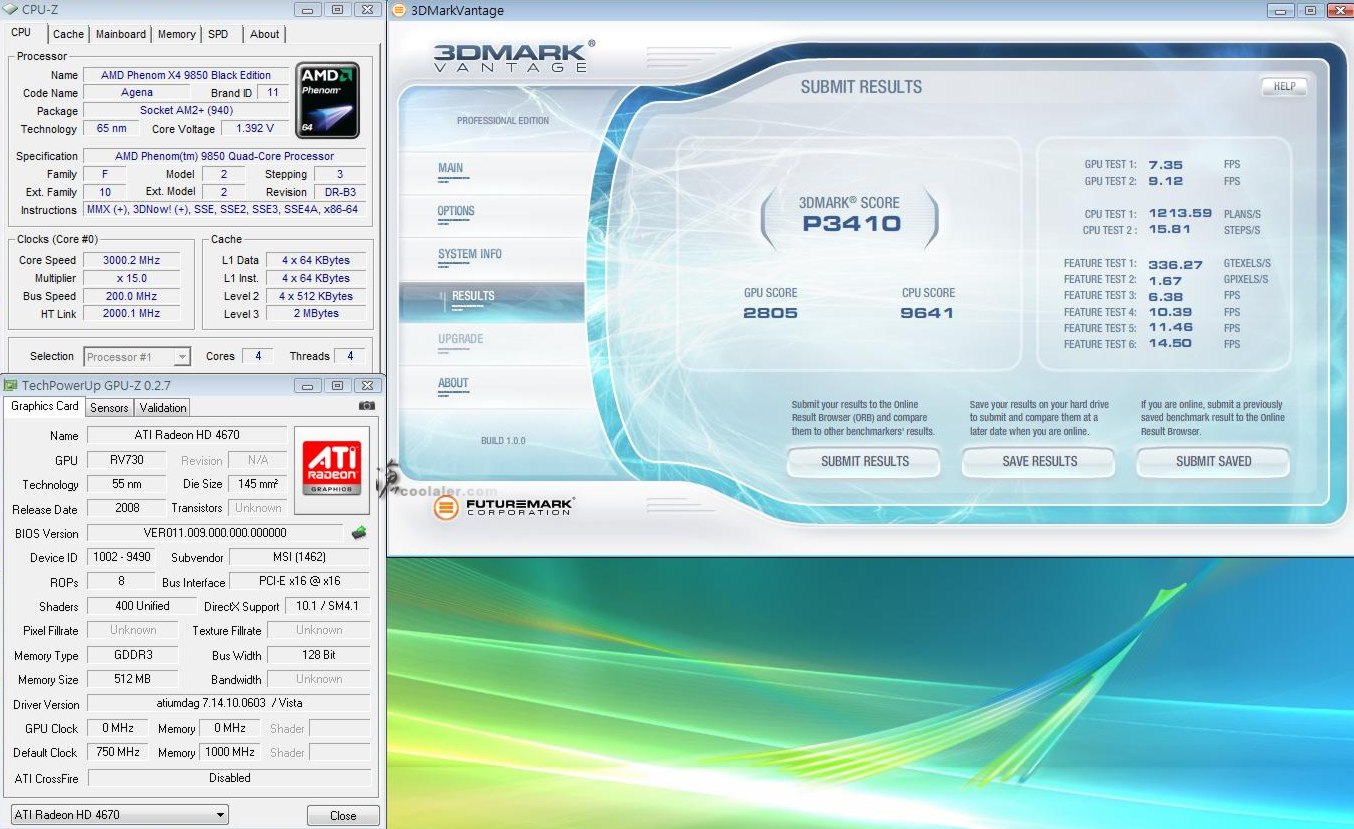Switch to the Mainboard tab in CPU-Z
This screenshot has width=1354, height=829.
point(121,34)
